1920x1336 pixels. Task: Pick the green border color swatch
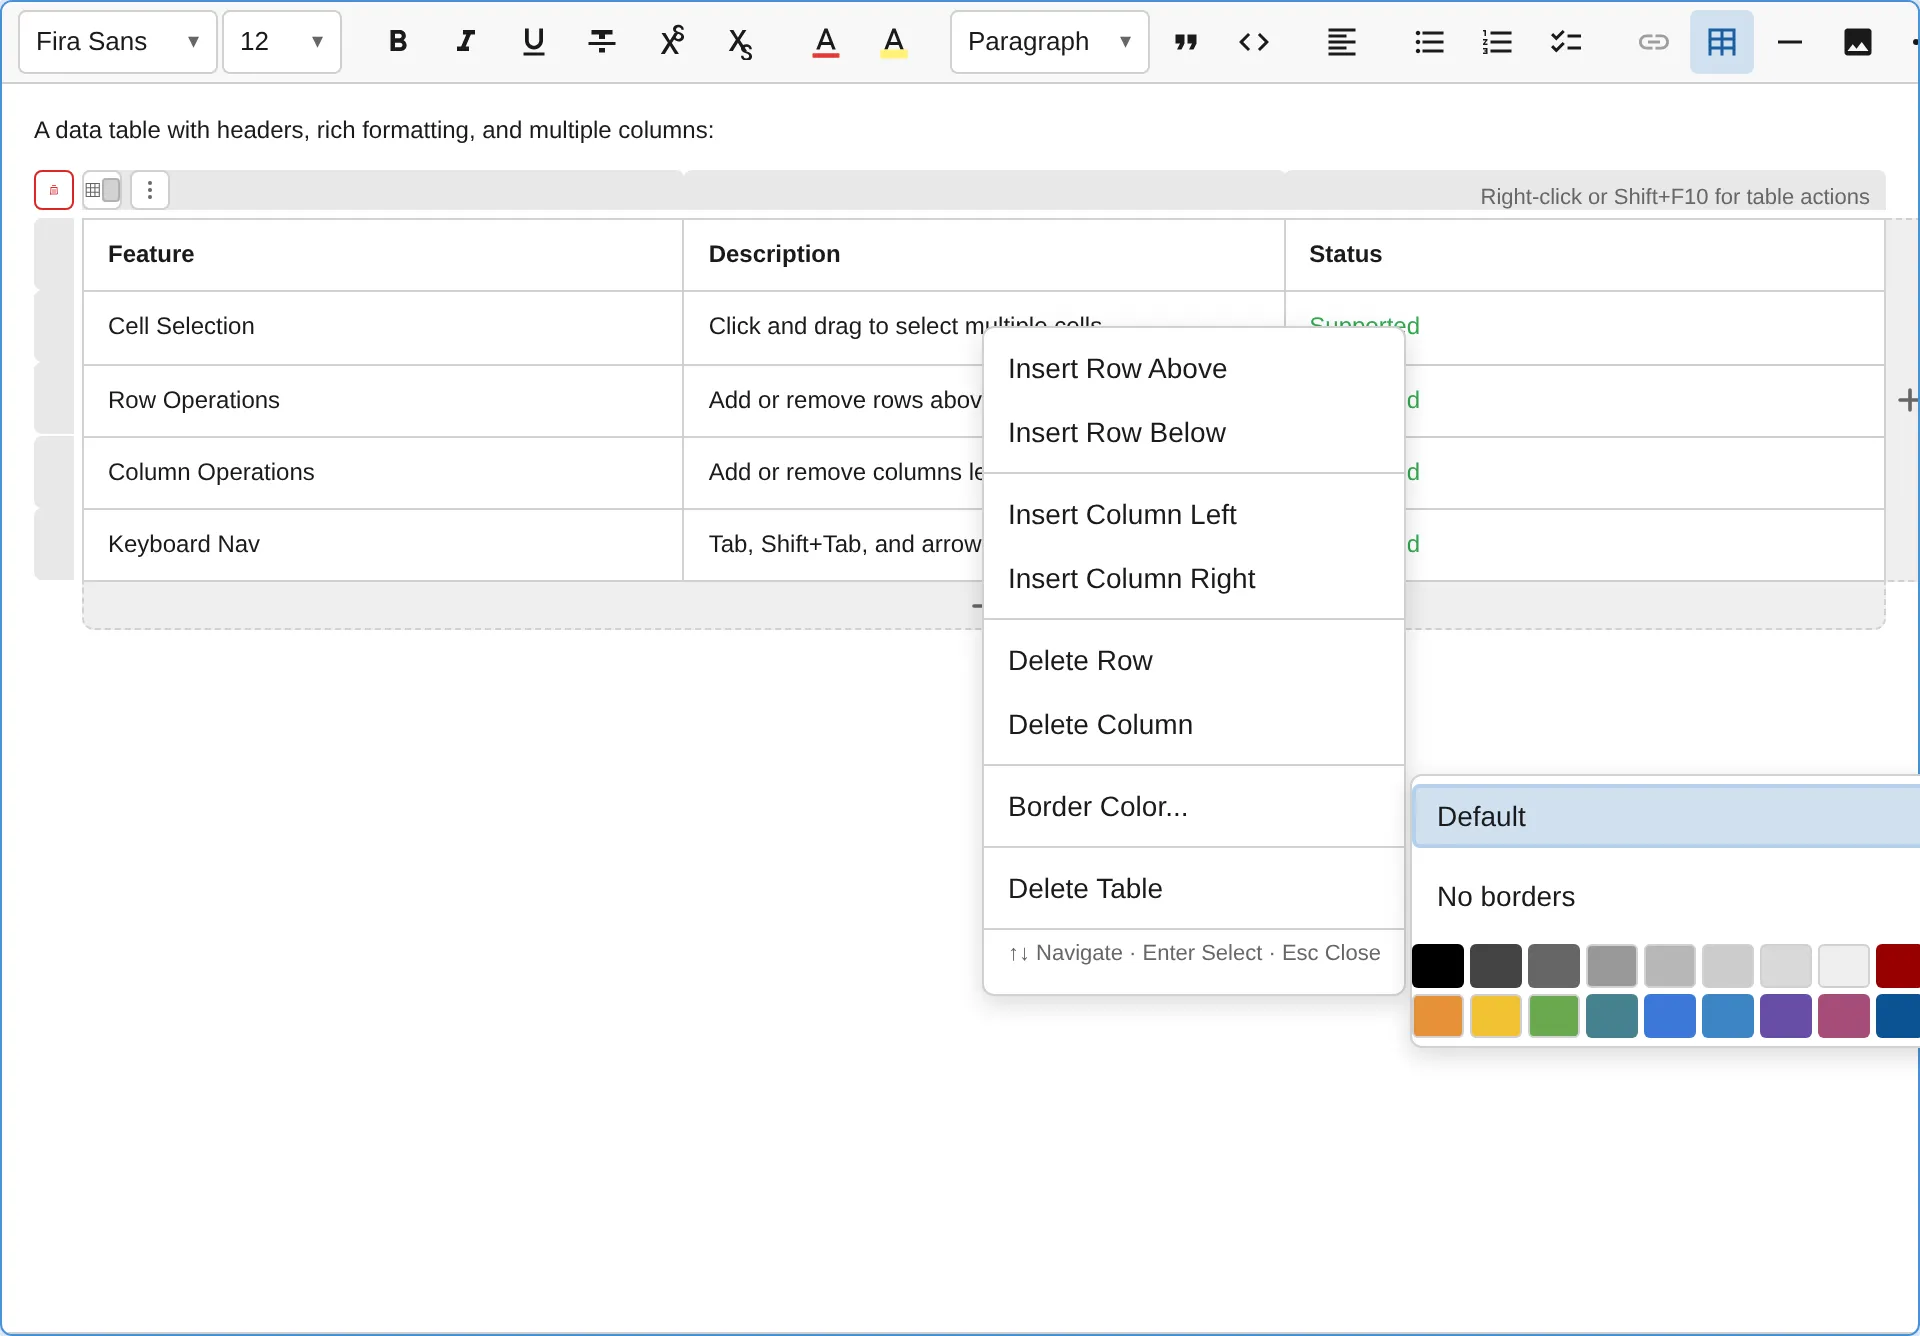tap(1554, 1015)
